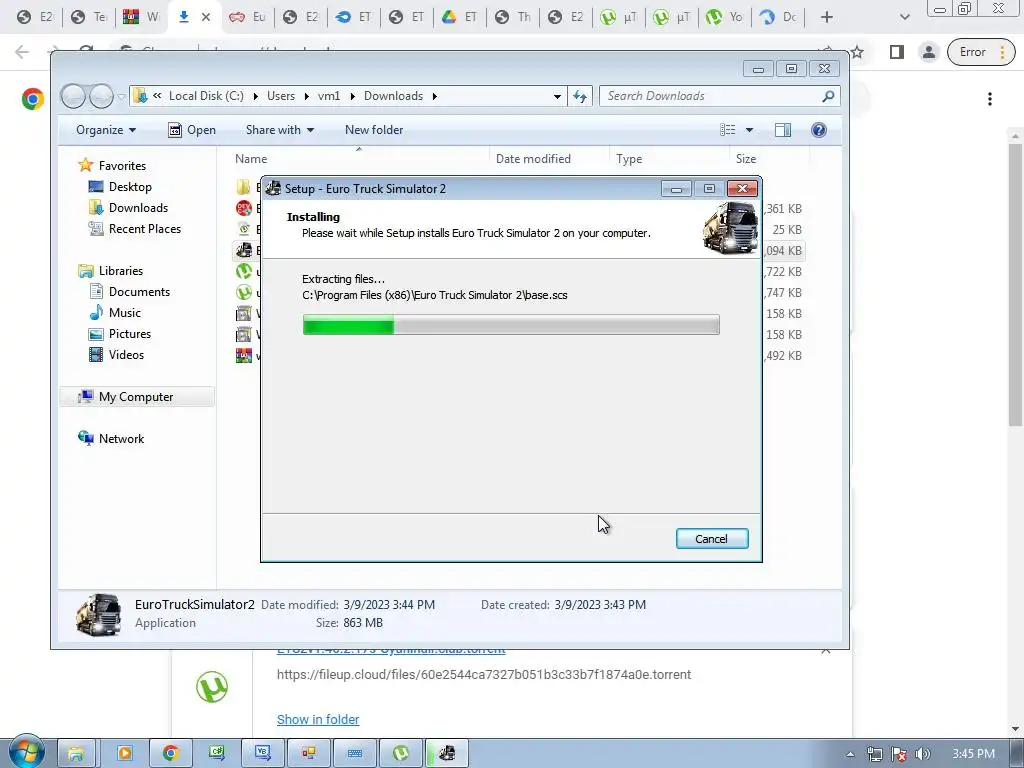Expand the address bar history dropdown

point(557,96)
